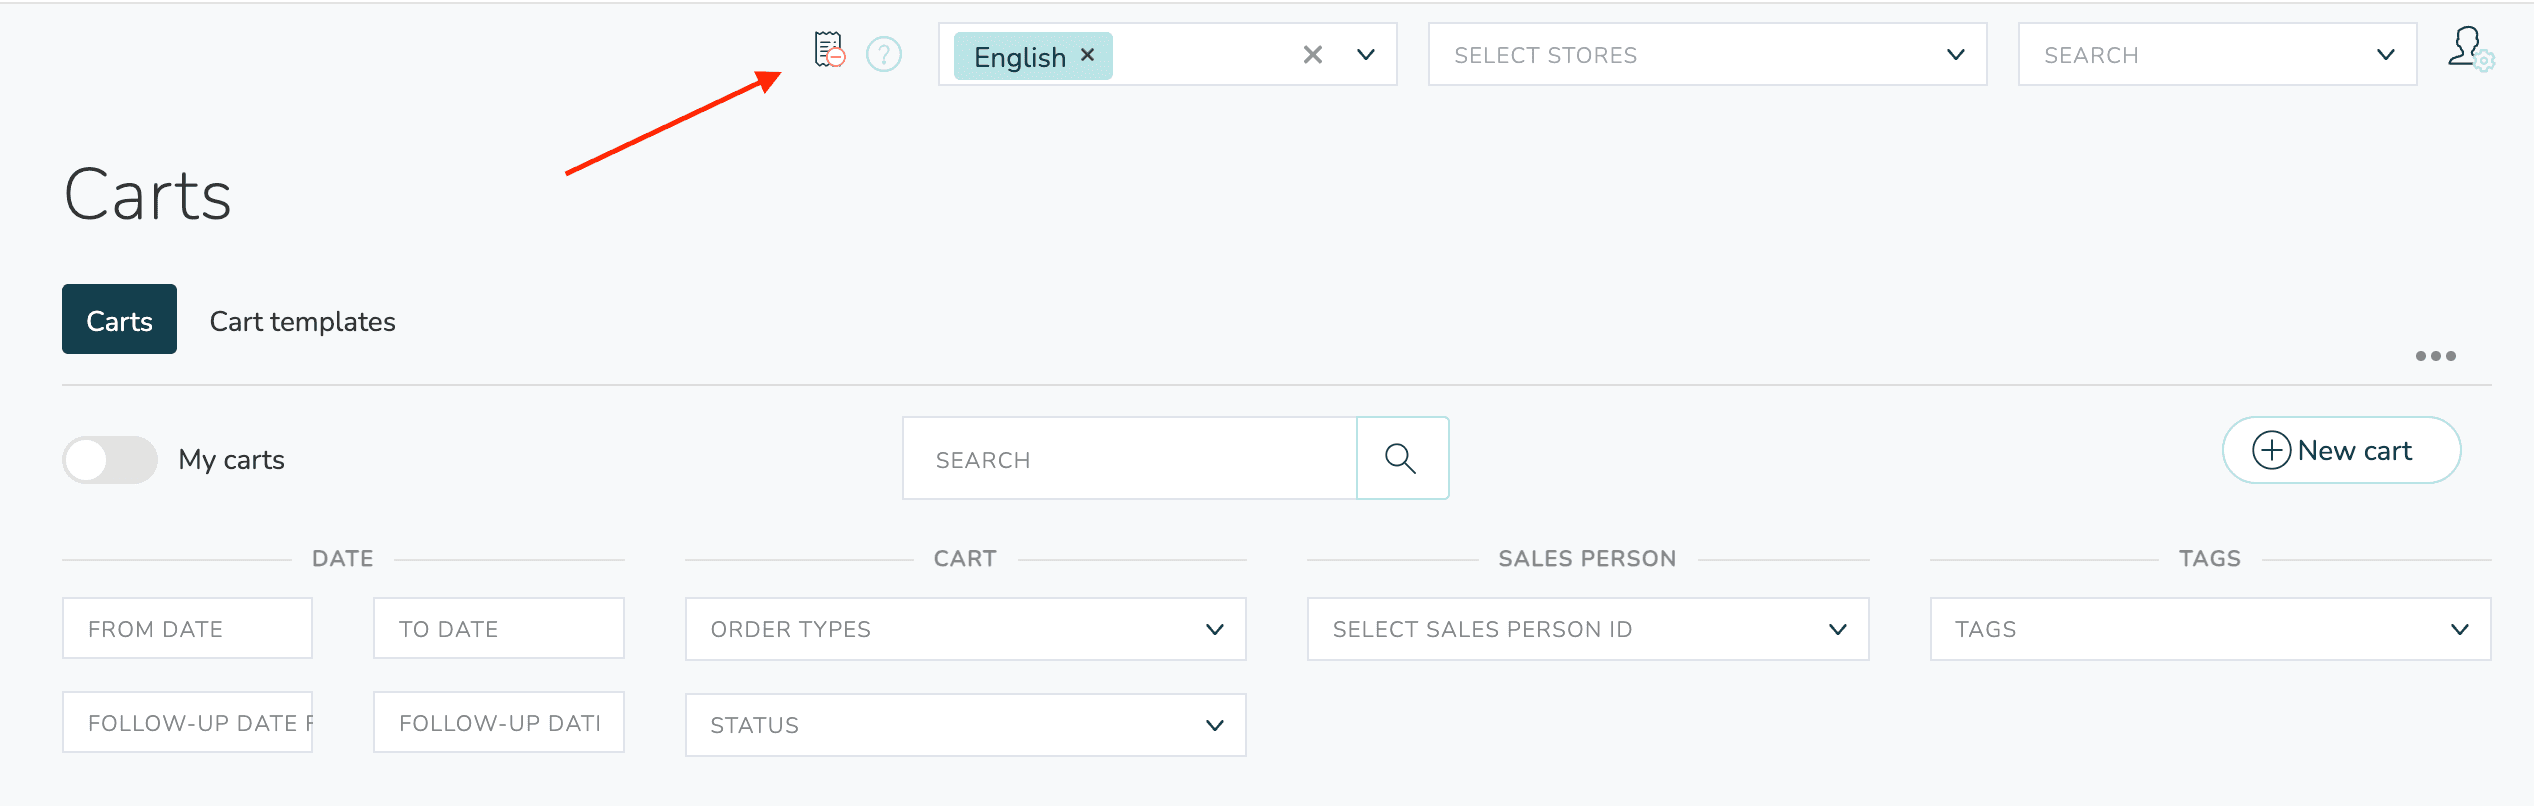Image resolution: width=2534 pixels, height=806 pixels.
Task: Switch to the Carts tab
Action: pos(119,320)
